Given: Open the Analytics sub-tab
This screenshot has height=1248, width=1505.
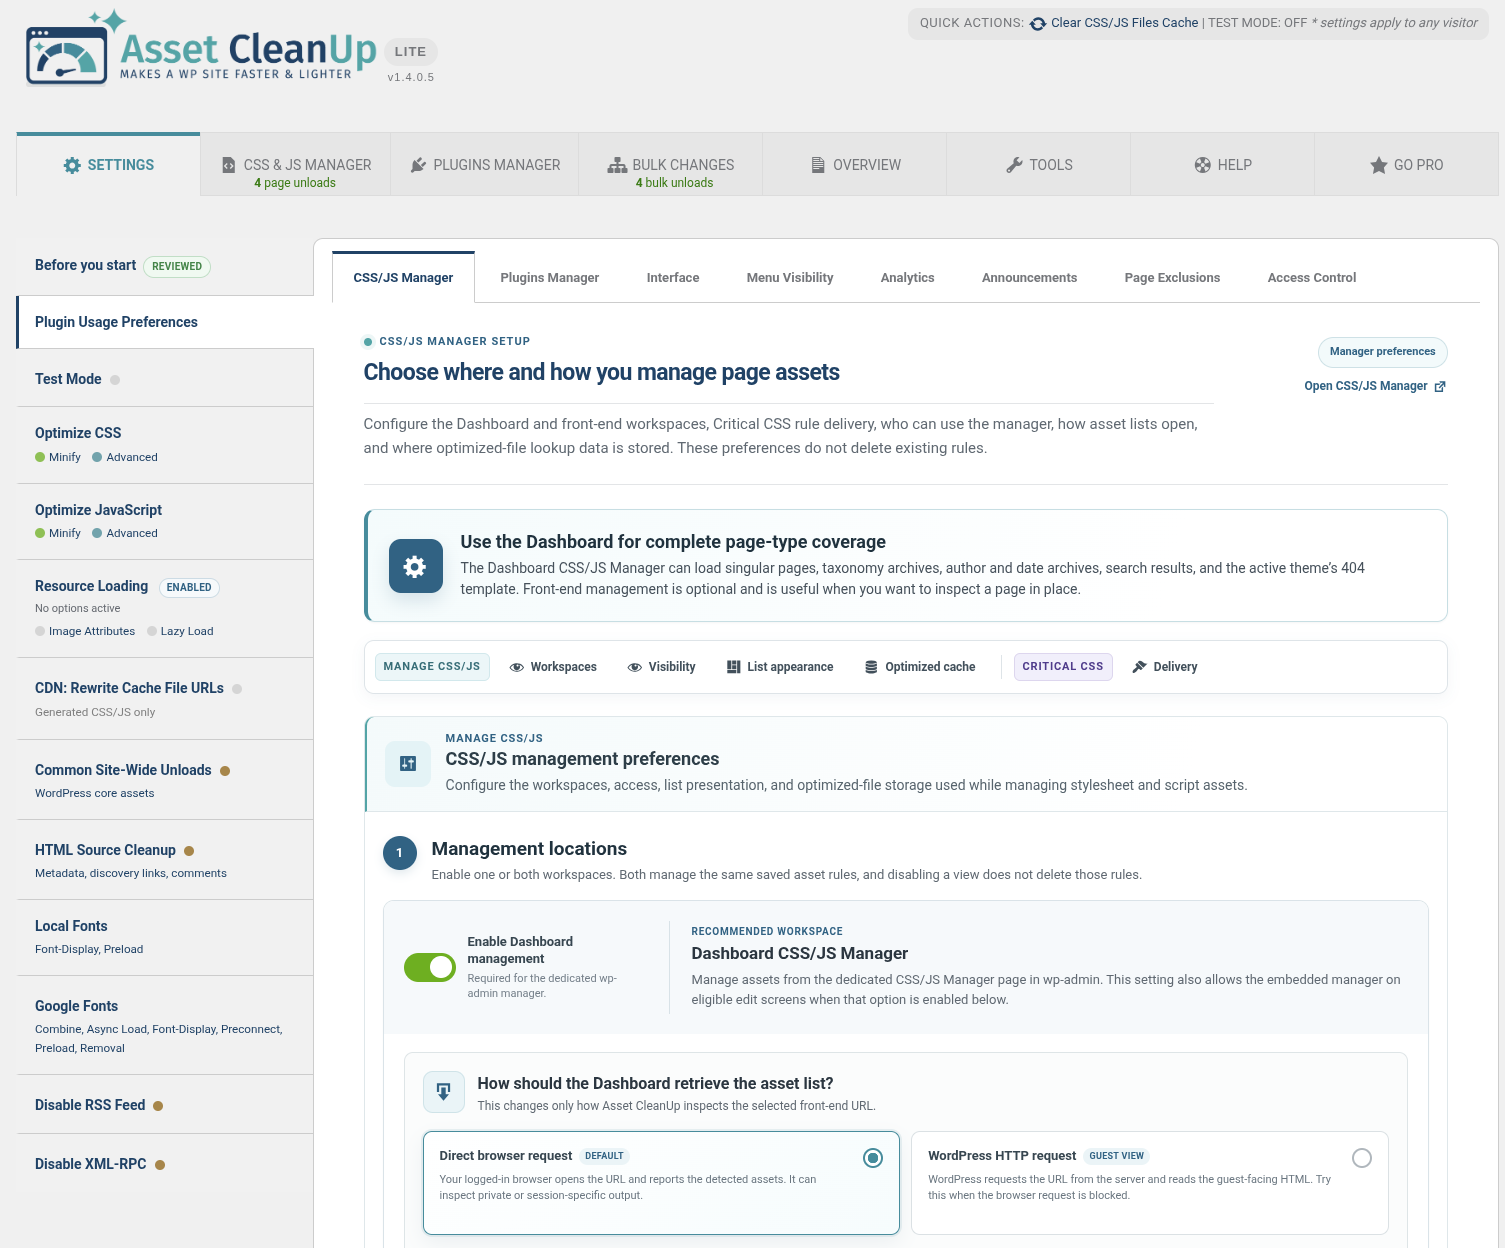Looking at the screenshot, I should pyautogui.click(x=908, y=278).
